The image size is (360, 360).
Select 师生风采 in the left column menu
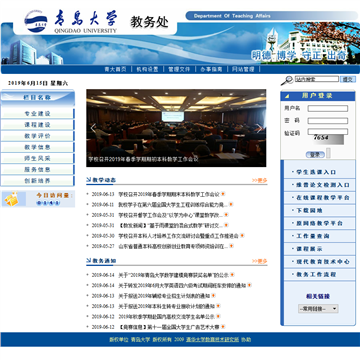[x=37, y=158]
